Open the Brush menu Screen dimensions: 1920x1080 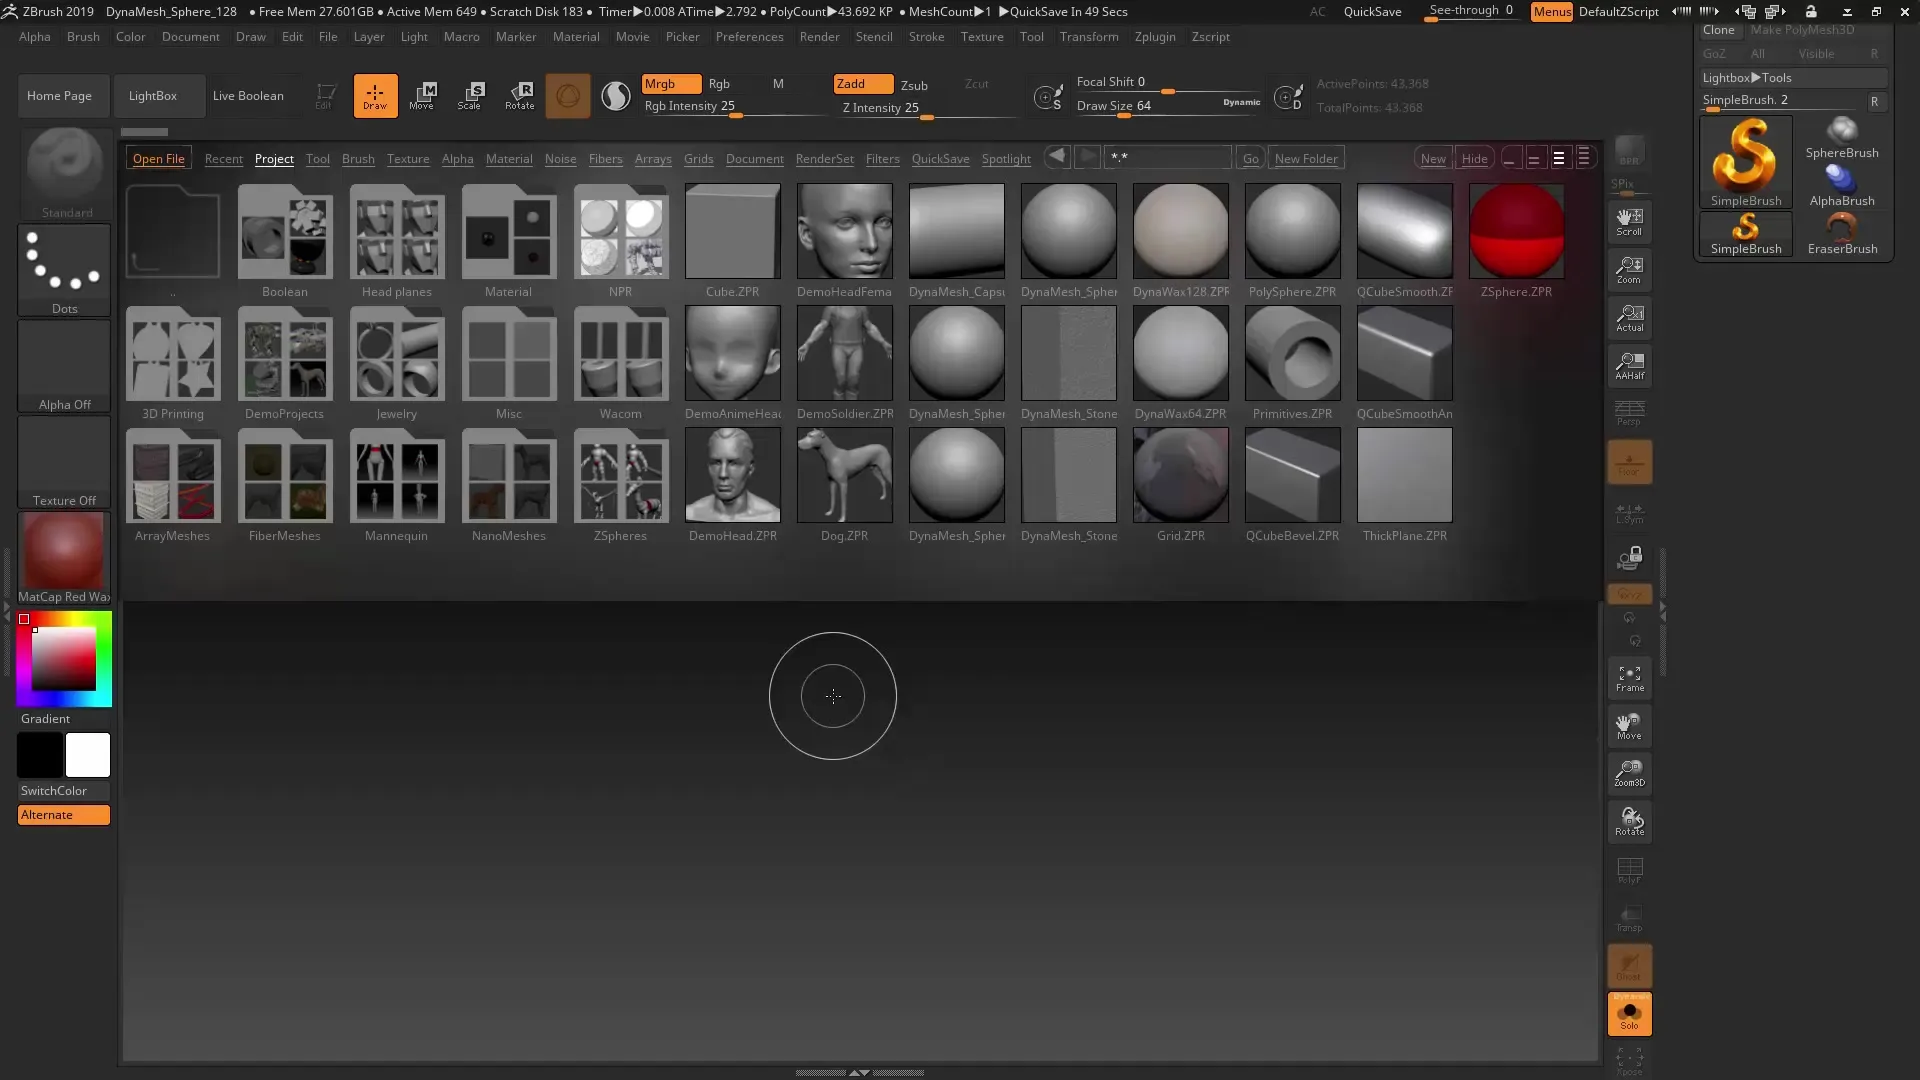(x=83, y=37)
